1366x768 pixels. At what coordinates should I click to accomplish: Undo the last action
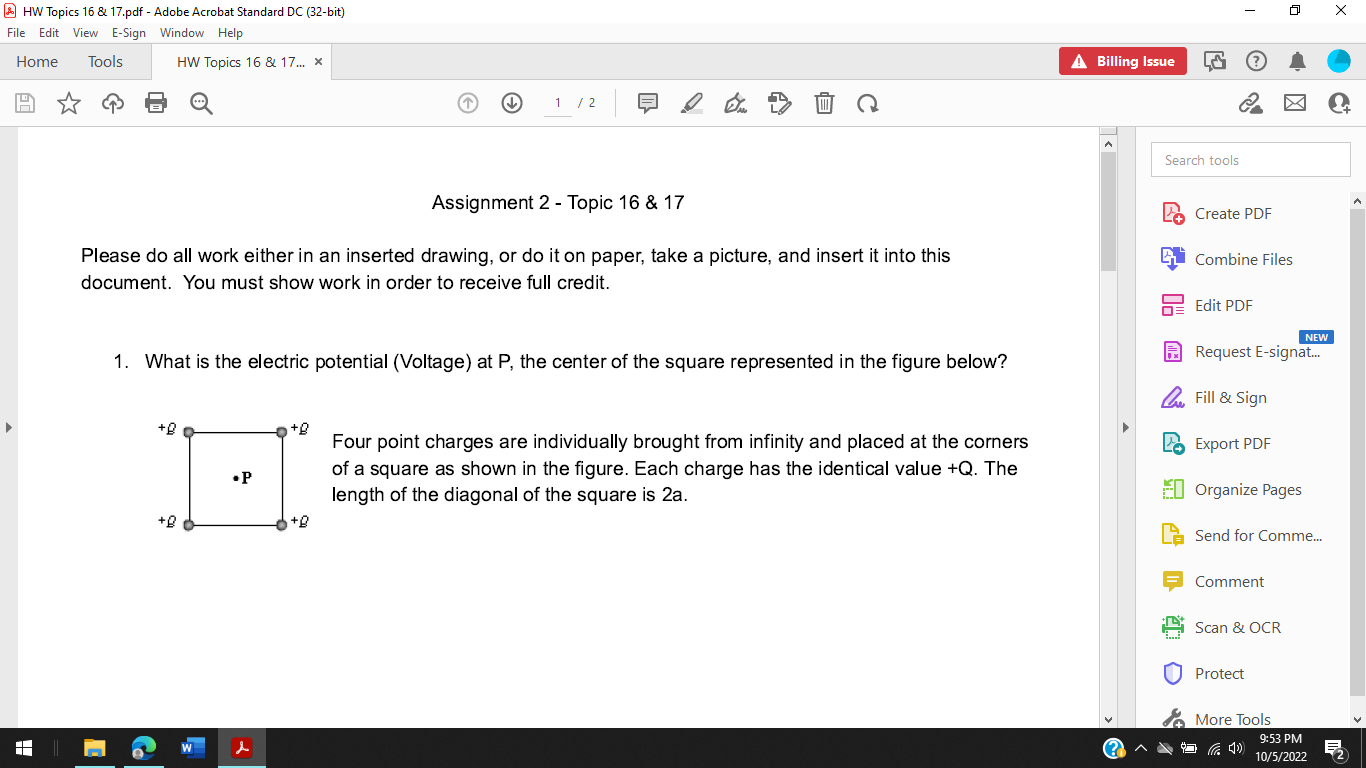point(867,103)
